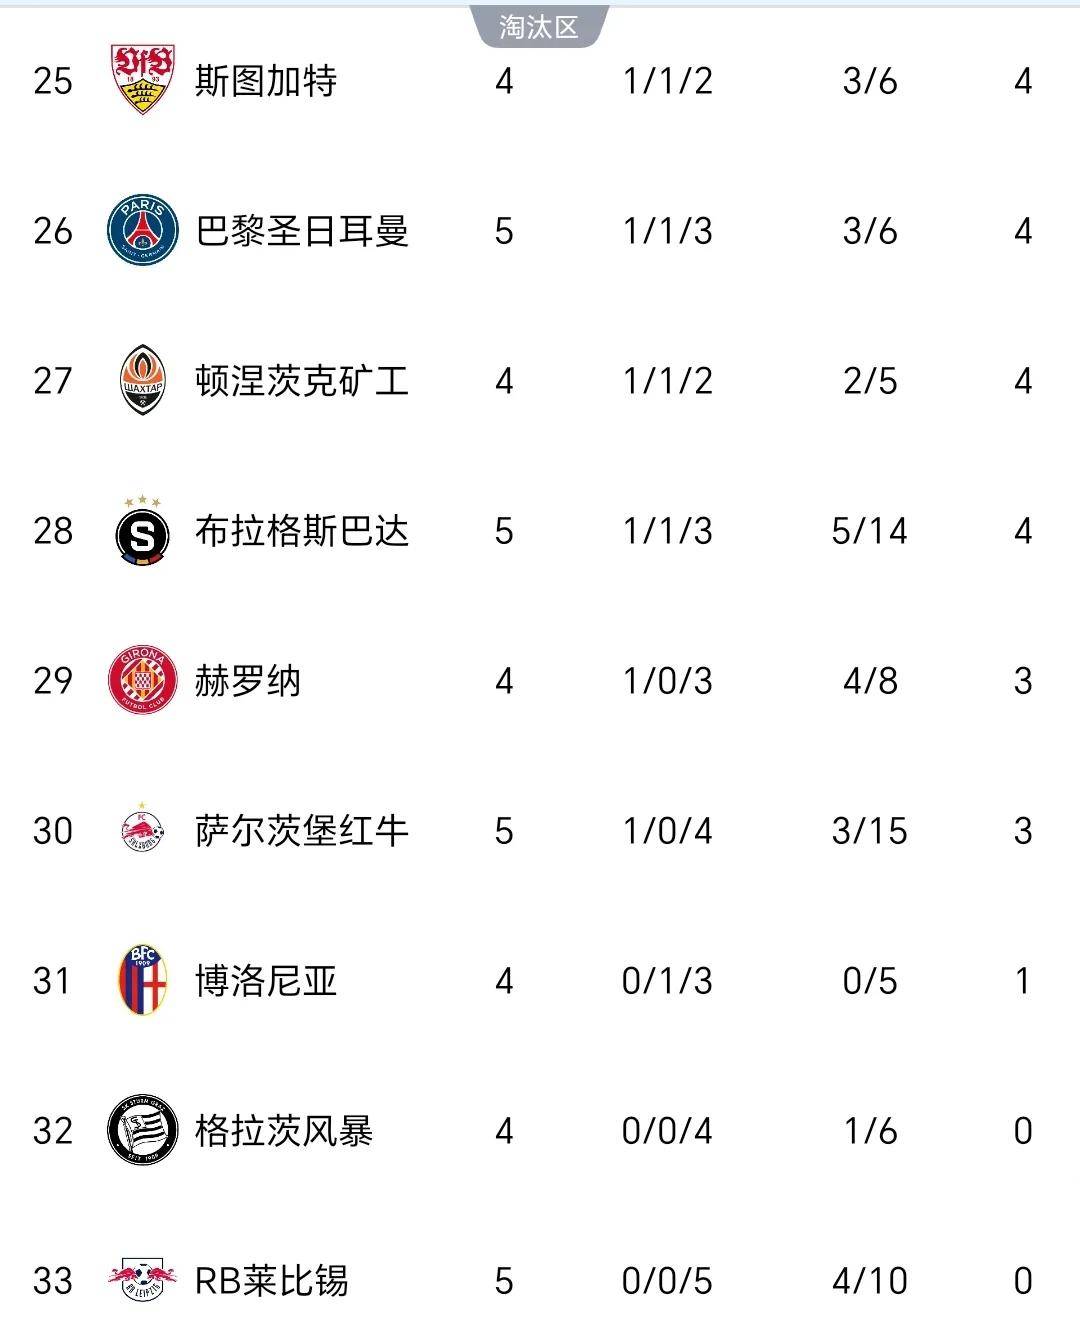The height and width of the screenshot is (1336, 1080).
Task: Tap the Red Bull Salzburg logo
Action: pos(143,830)
